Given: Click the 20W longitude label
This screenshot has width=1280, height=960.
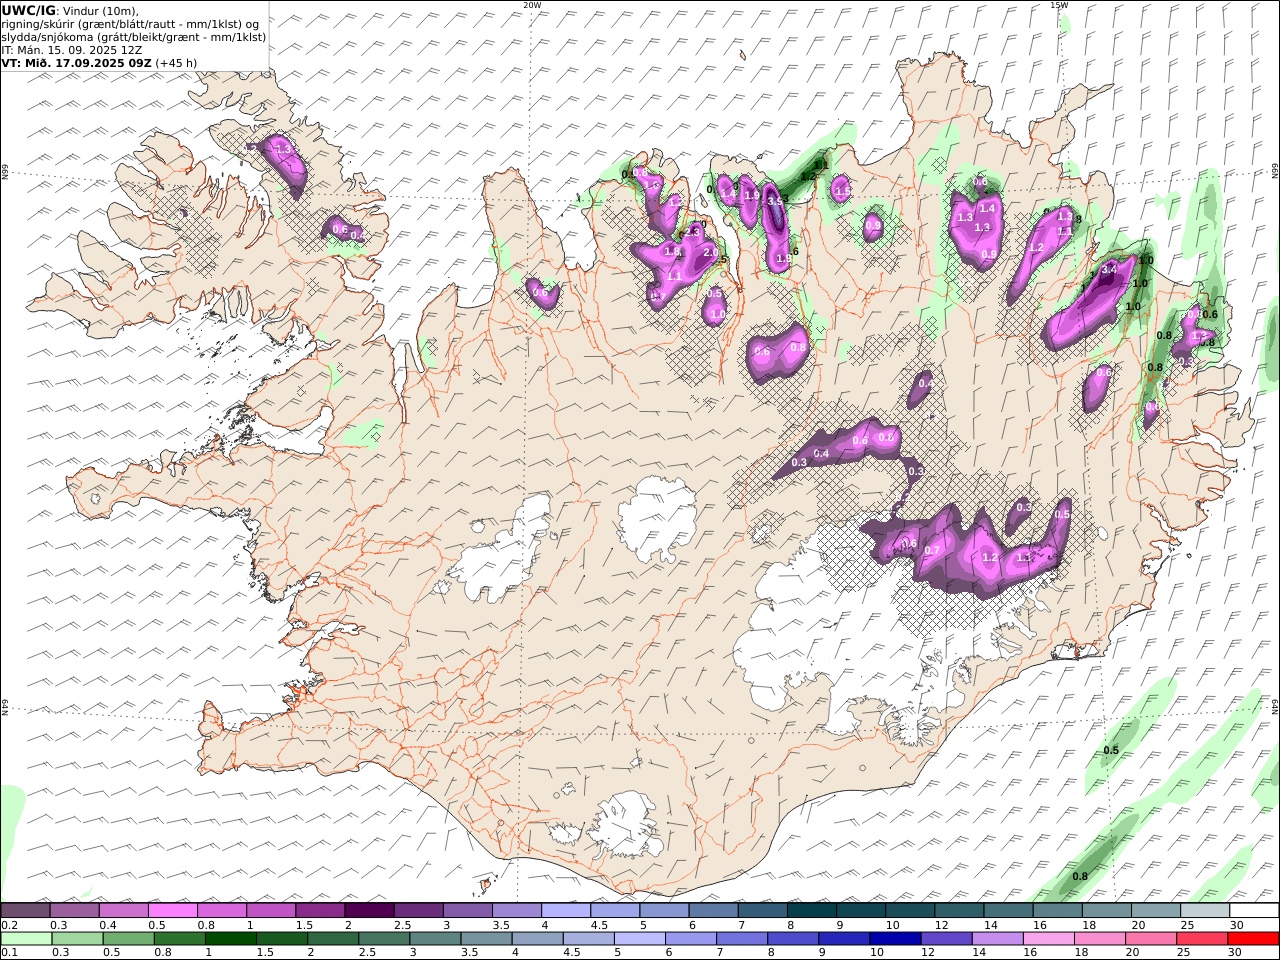Looking at the screenshot, I should coord(532,5).
